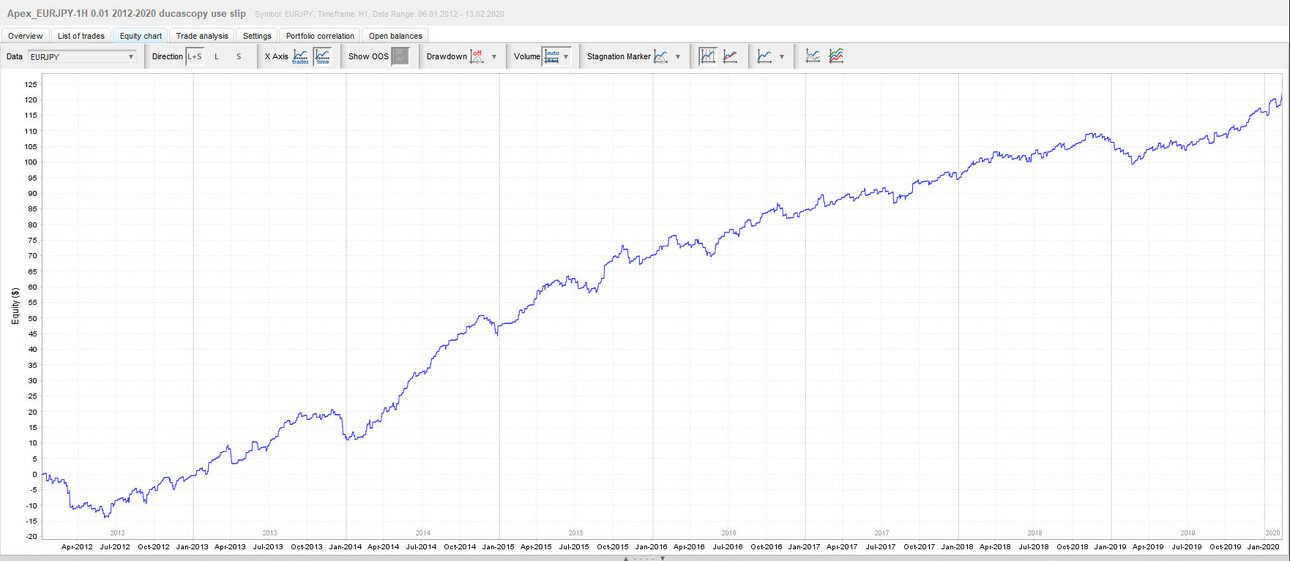Open the chart line type dropdown arrow

click(x=781, y=57)
